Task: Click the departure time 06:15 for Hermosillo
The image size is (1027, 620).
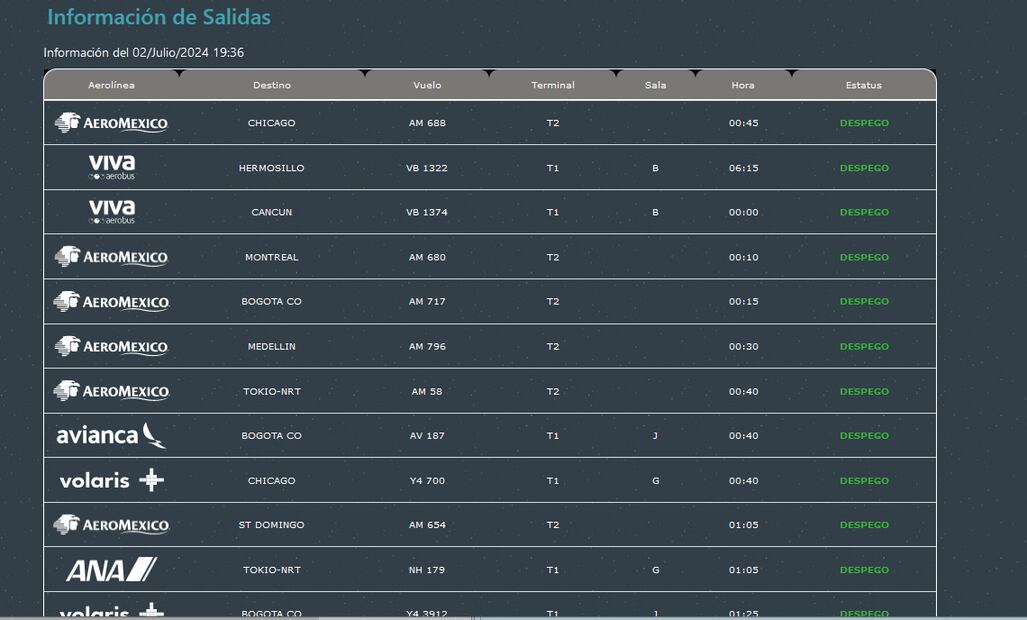Action: [743, 168]
